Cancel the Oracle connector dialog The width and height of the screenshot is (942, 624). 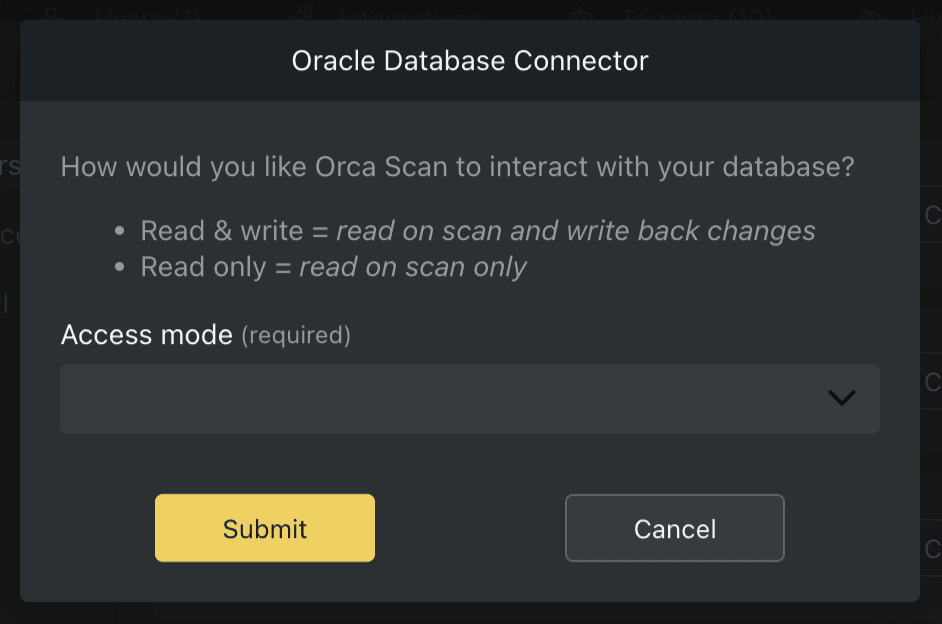click(674, 528)
